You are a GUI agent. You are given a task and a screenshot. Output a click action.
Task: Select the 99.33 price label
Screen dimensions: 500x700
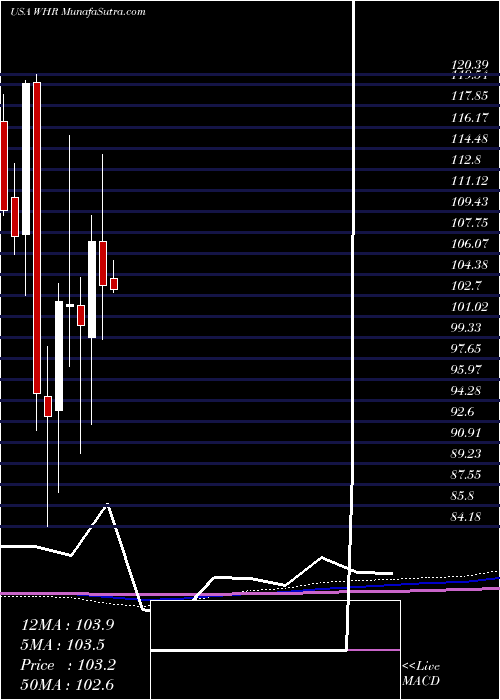tap(466, 328)
